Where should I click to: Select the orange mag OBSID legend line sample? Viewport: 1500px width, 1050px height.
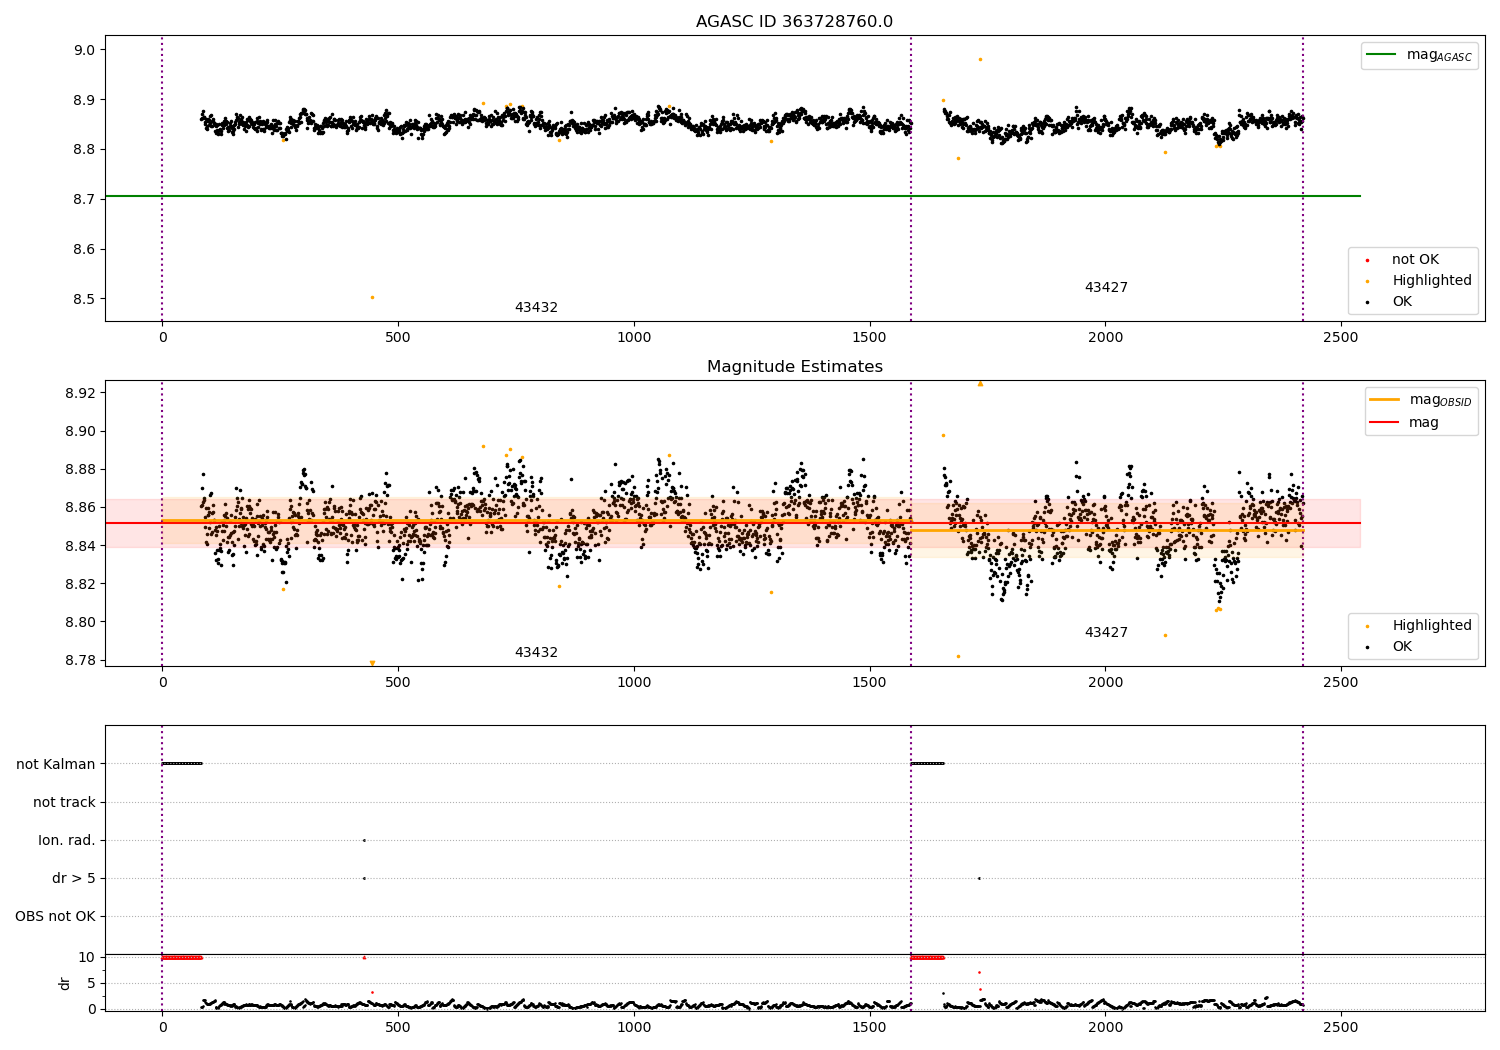pos(1385,400)
